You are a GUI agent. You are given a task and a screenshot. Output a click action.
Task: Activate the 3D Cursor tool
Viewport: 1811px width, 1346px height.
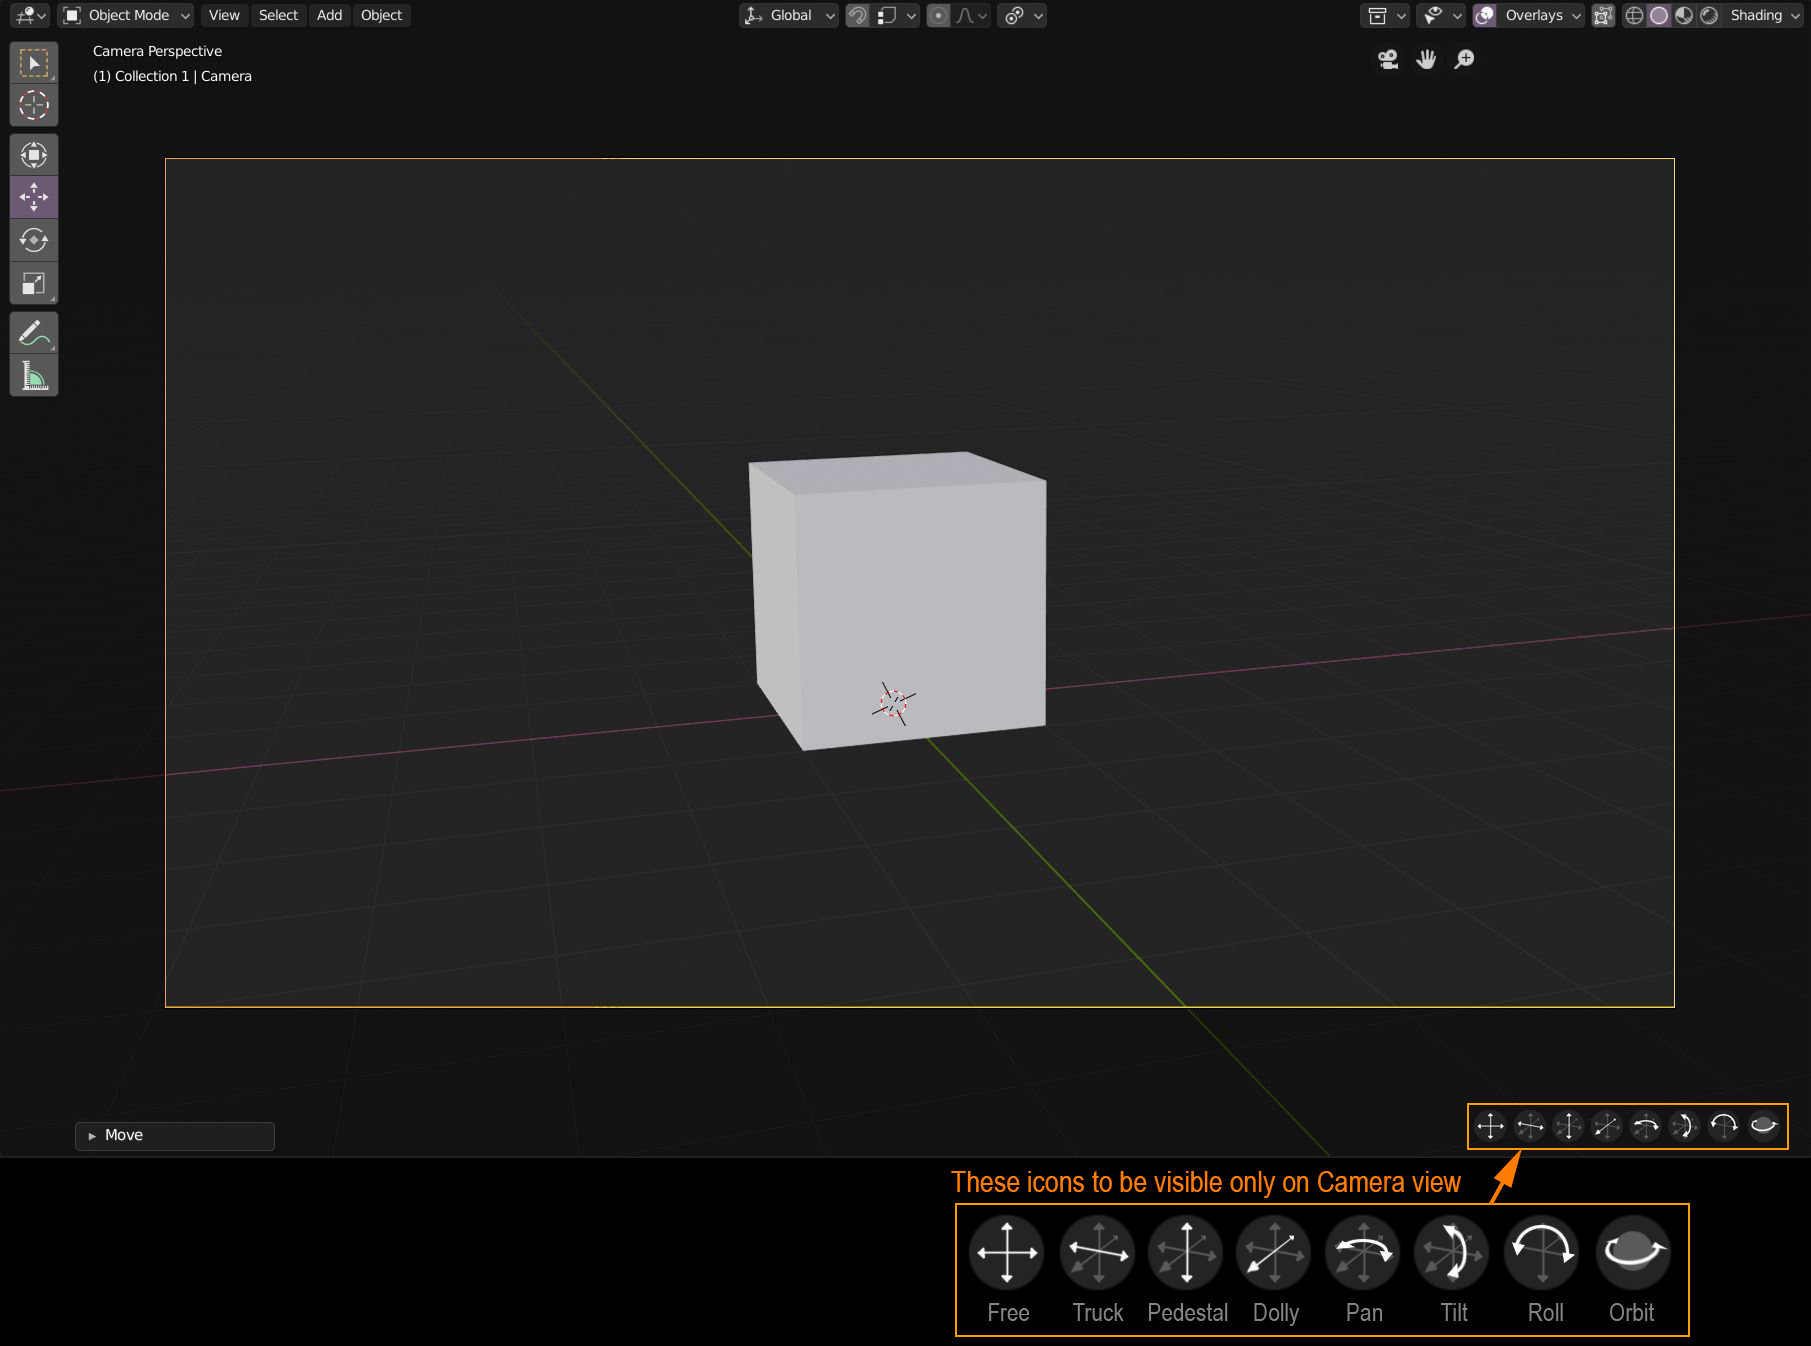(34, 105)
